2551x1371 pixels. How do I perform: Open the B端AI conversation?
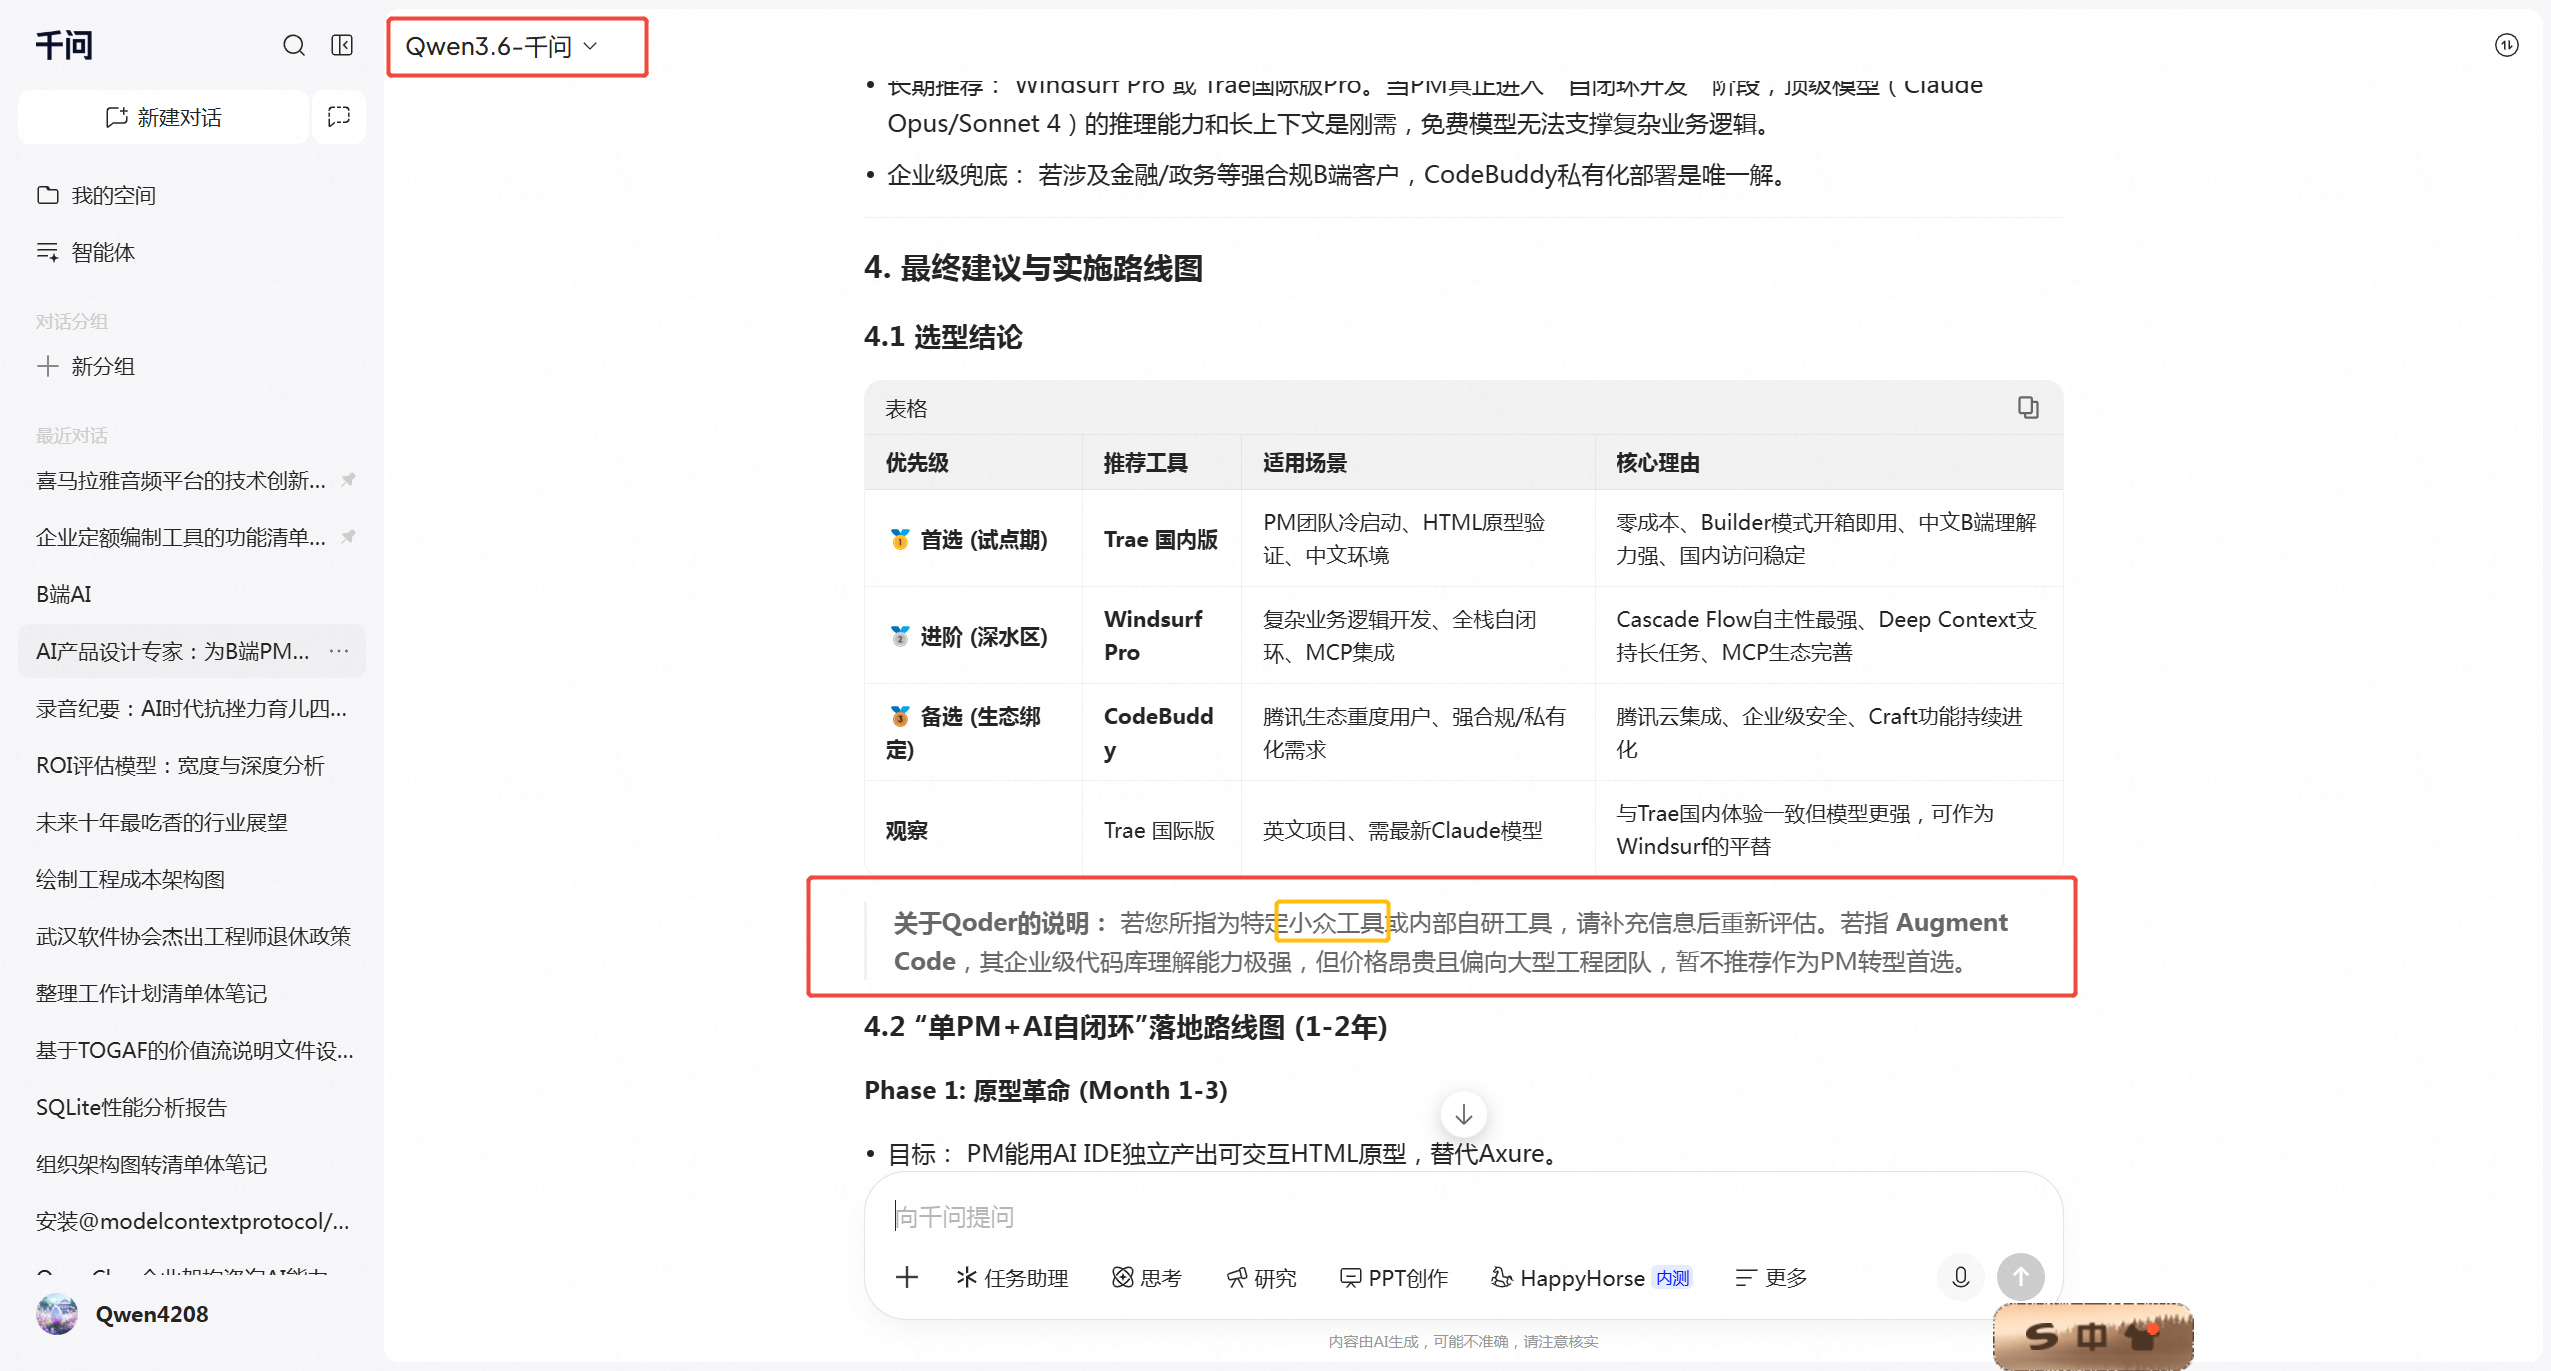[191, 594]
